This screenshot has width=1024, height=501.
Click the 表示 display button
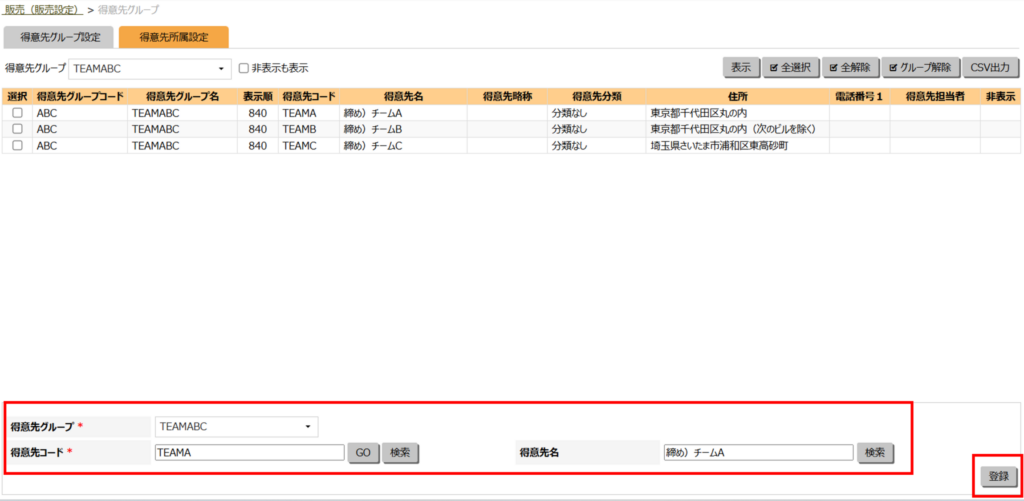[740, 68]
